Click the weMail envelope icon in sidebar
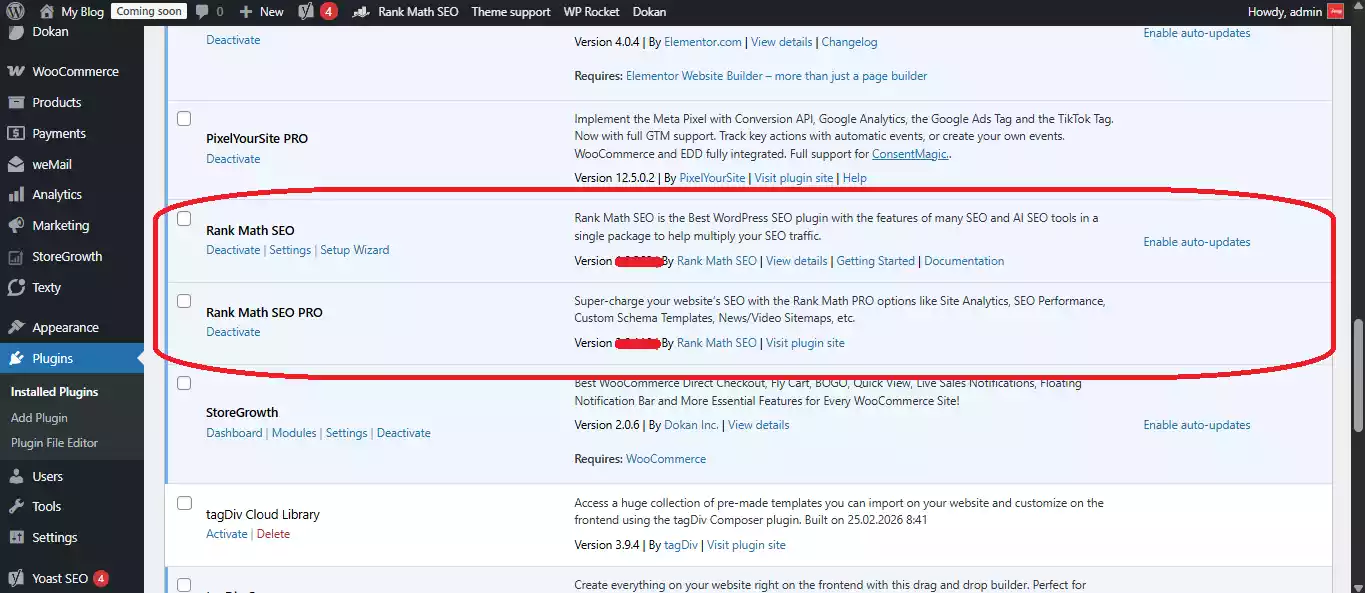The width and height of the screenshot is (1365, 593). pos(16,165)
